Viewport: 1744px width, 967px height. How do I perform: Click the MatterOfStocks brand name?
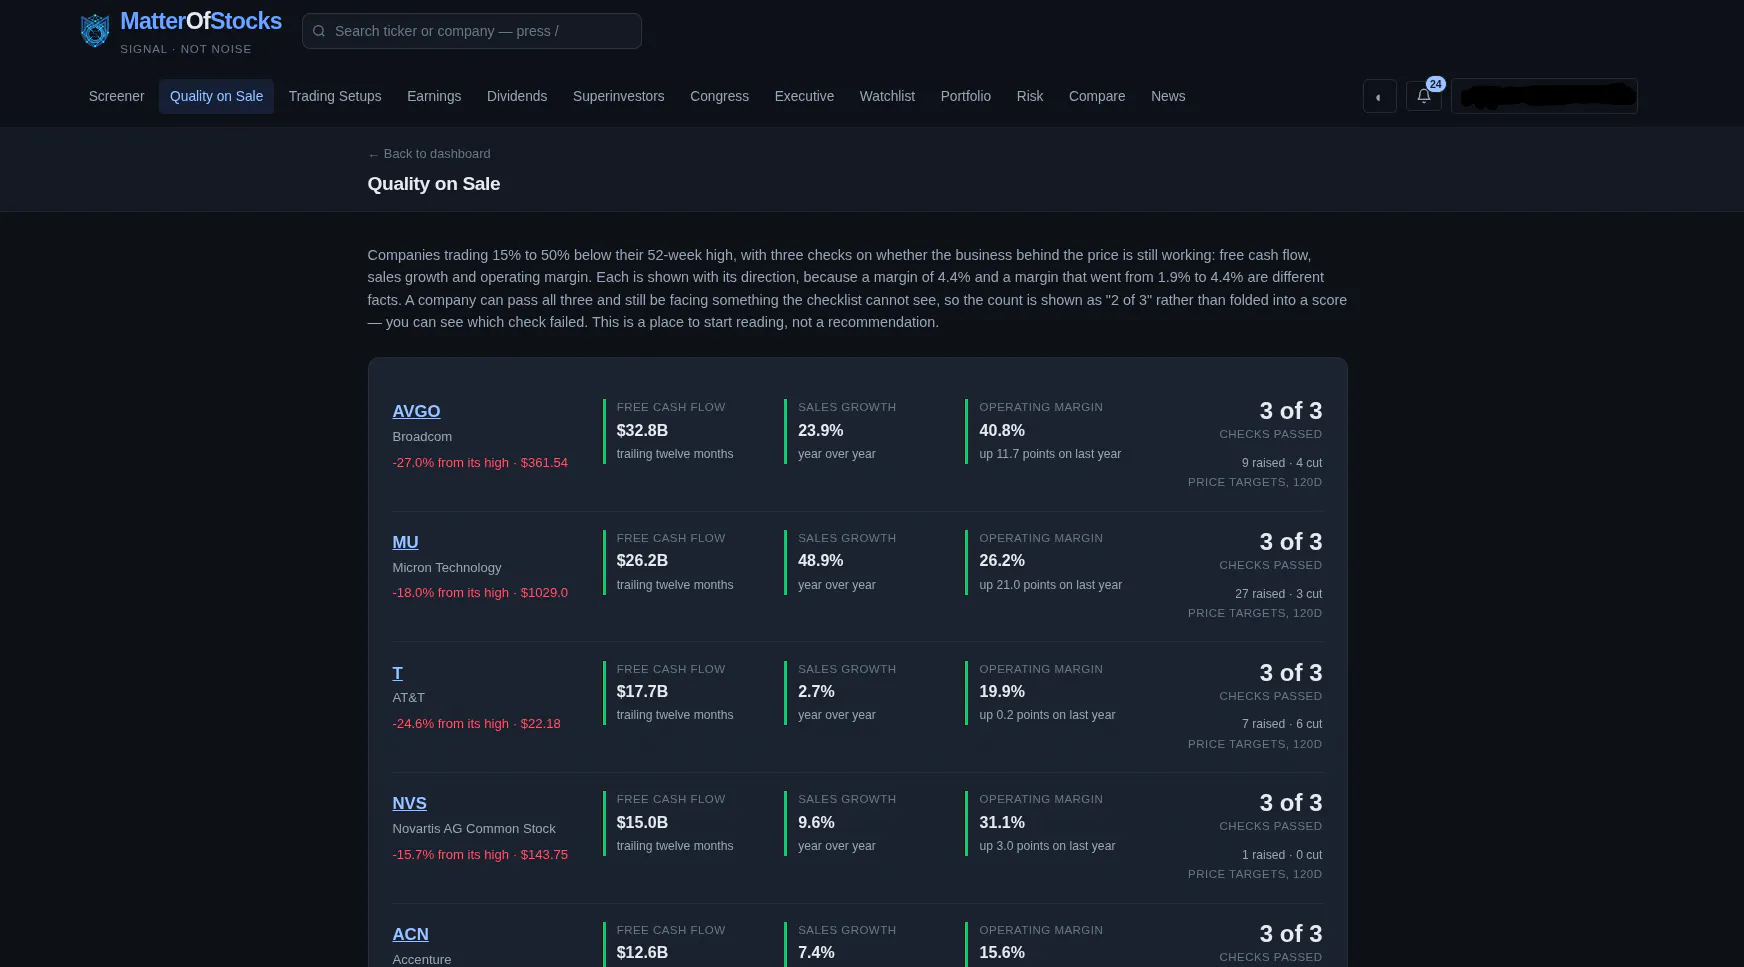click(201, 21)
